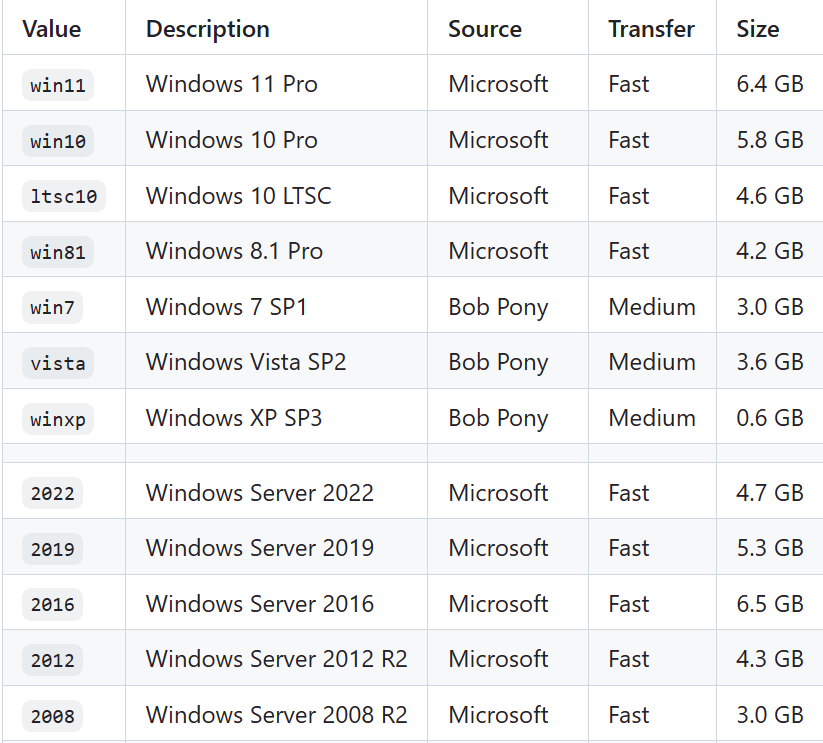Select the 2008 code value
The image size is (823, 743).
click(x=52, y=716)
